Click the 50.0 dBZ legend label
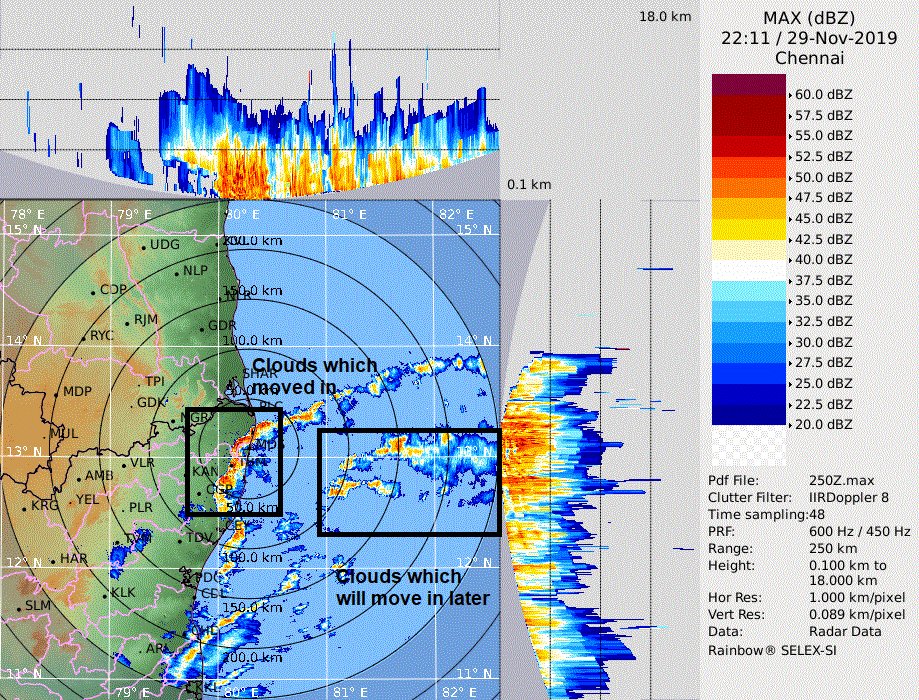The image size is (919, 700). coord(823,177)
